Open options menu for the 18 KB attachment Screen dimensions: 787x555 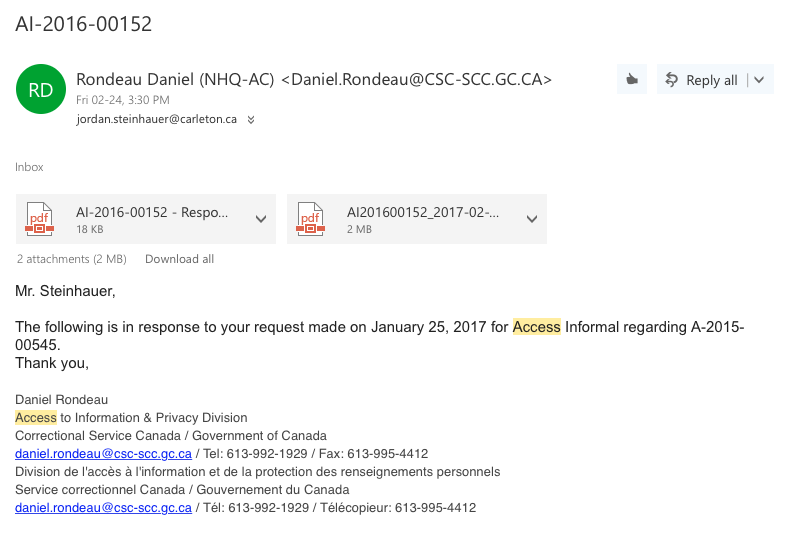point(260,219)
